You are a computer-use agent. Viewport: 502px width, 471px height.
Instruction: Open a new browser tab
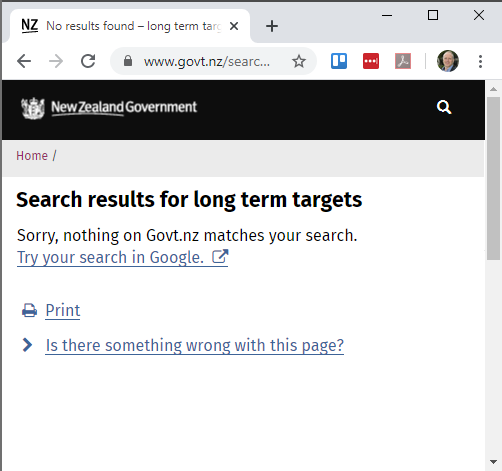click(x=272, y=26)
